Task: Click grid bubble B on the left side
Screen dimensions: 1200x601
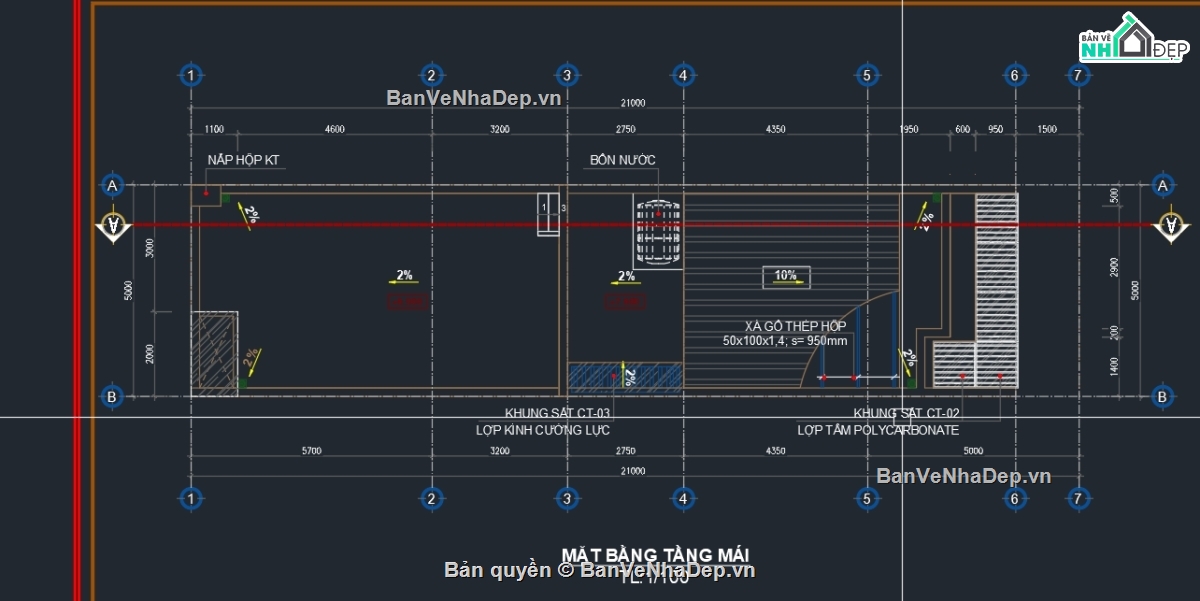Action: (112, 397)
